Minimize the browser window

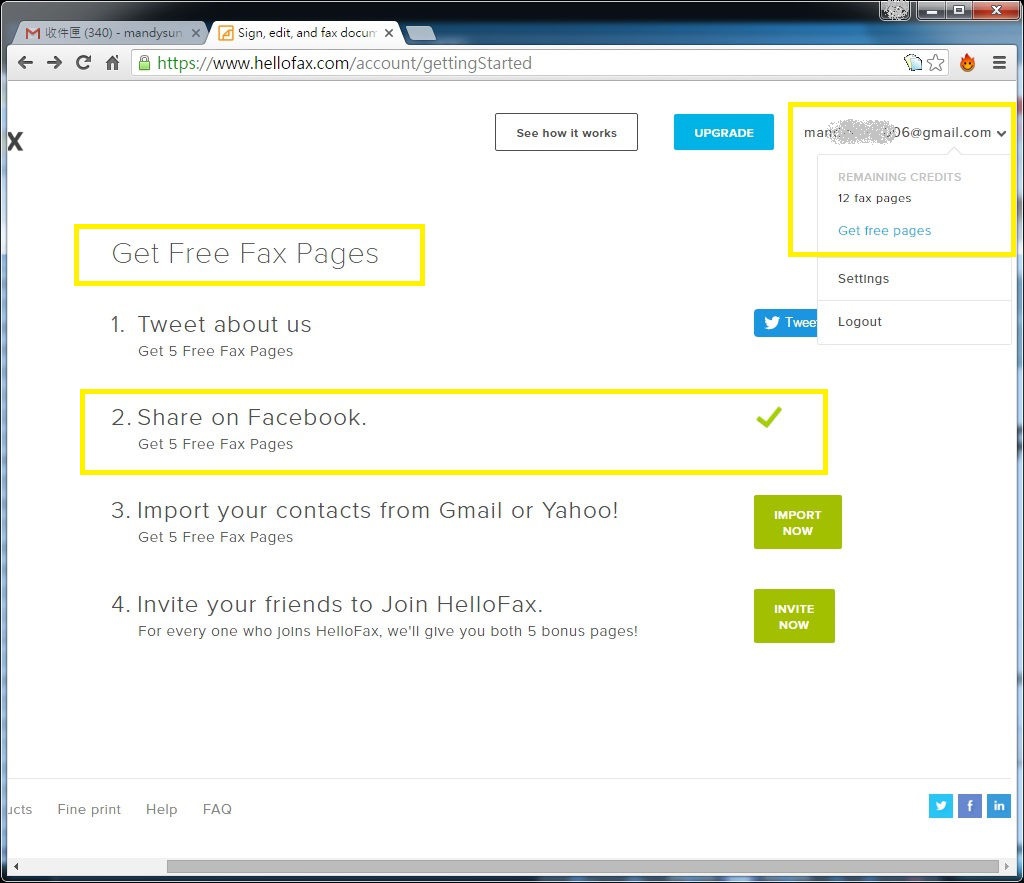point(932,10)
